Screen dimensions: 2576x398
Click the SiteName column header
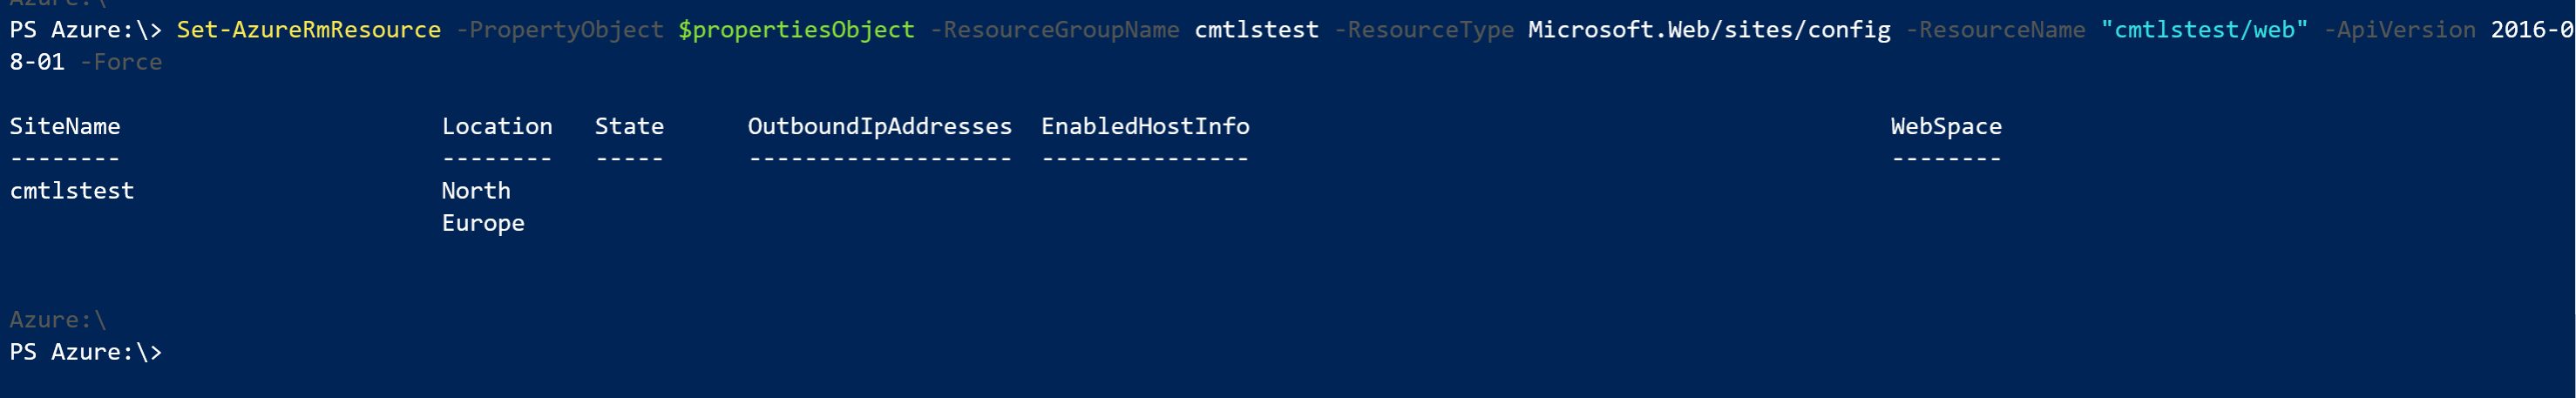coord(65,126)
